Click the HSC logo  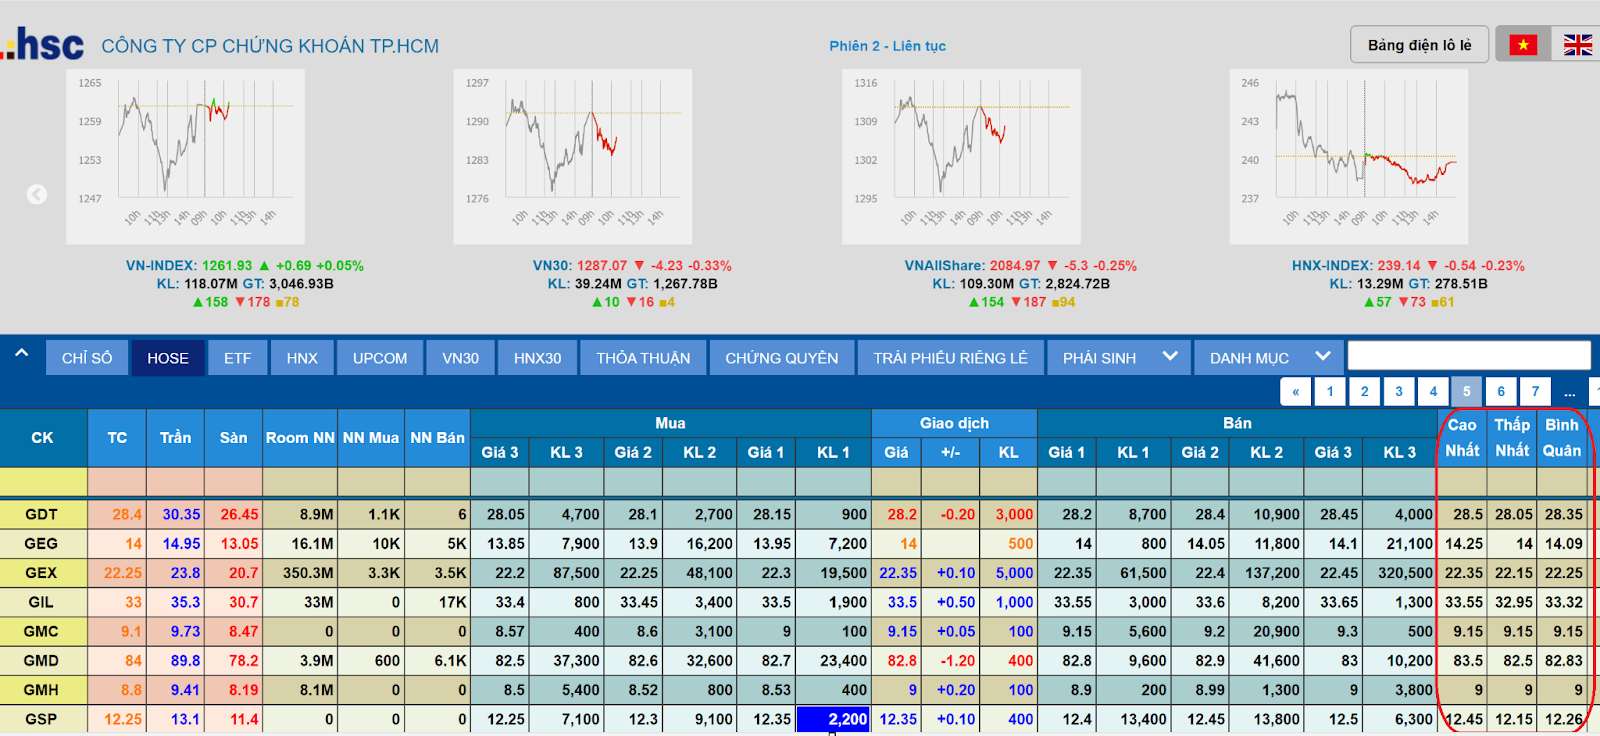tap(44, 45)
